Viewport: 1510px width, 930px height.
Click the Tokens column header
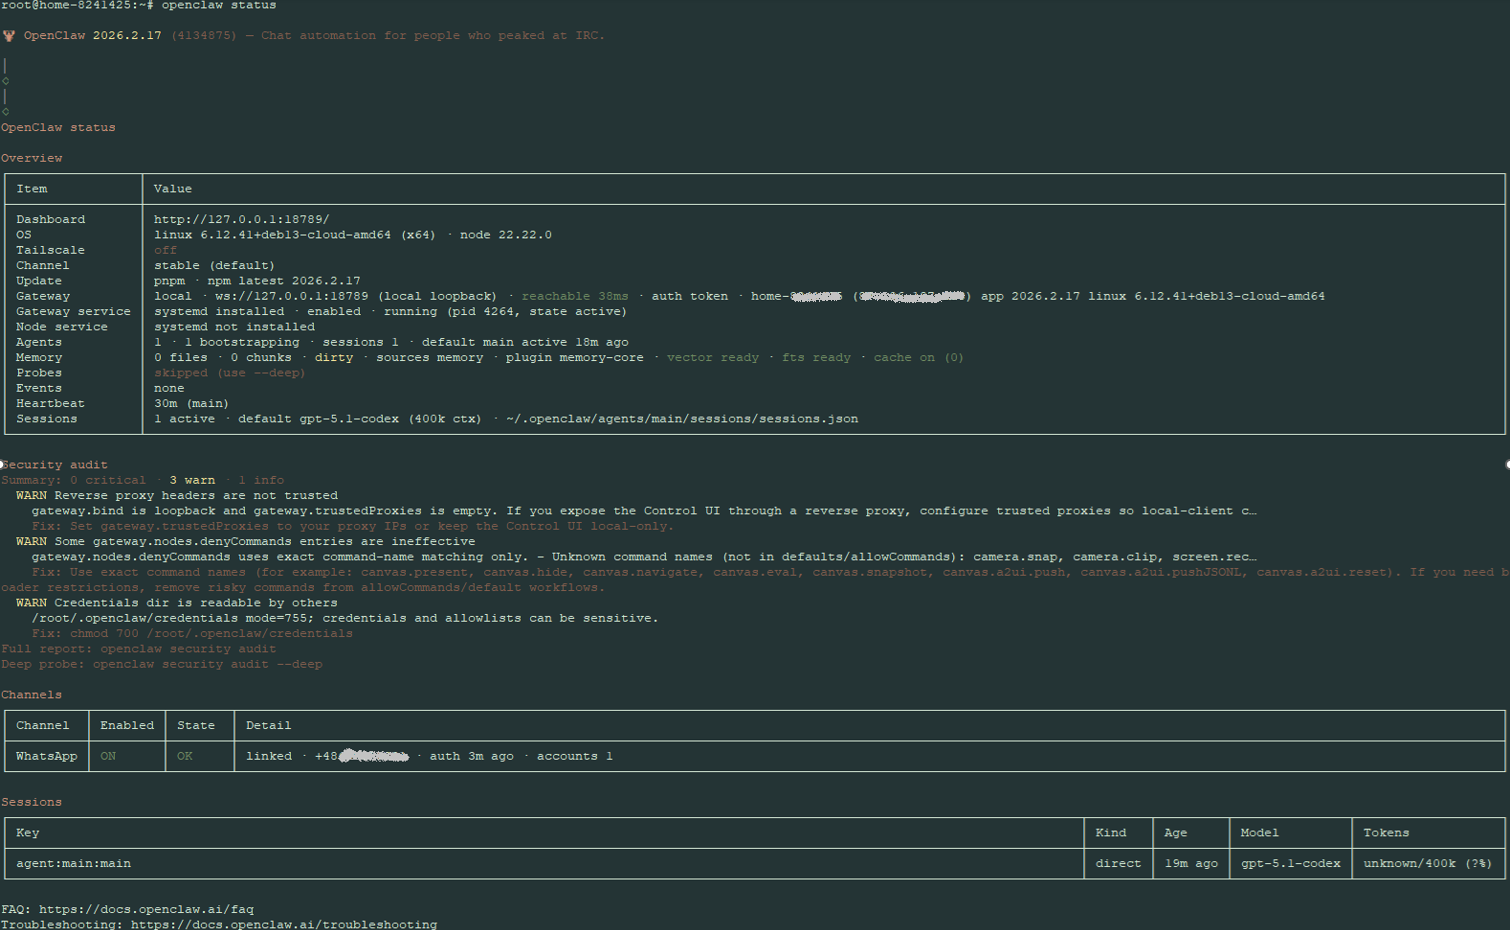pyautogui.click(x=1385, y=832)
